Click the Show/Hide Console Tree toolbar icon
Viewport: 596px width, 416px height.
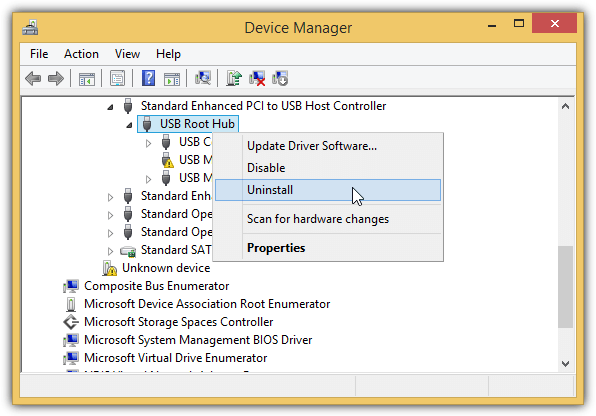coord(87,79)
